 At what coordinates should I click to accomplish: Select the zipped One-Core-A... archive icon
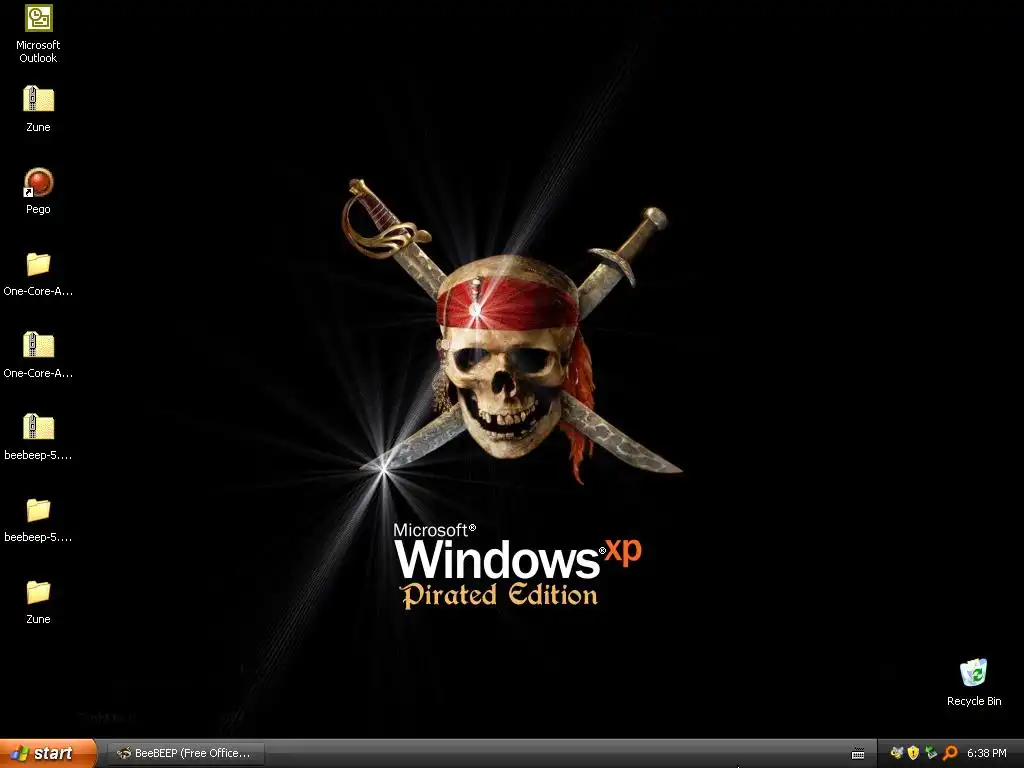[x=38, y=345]
